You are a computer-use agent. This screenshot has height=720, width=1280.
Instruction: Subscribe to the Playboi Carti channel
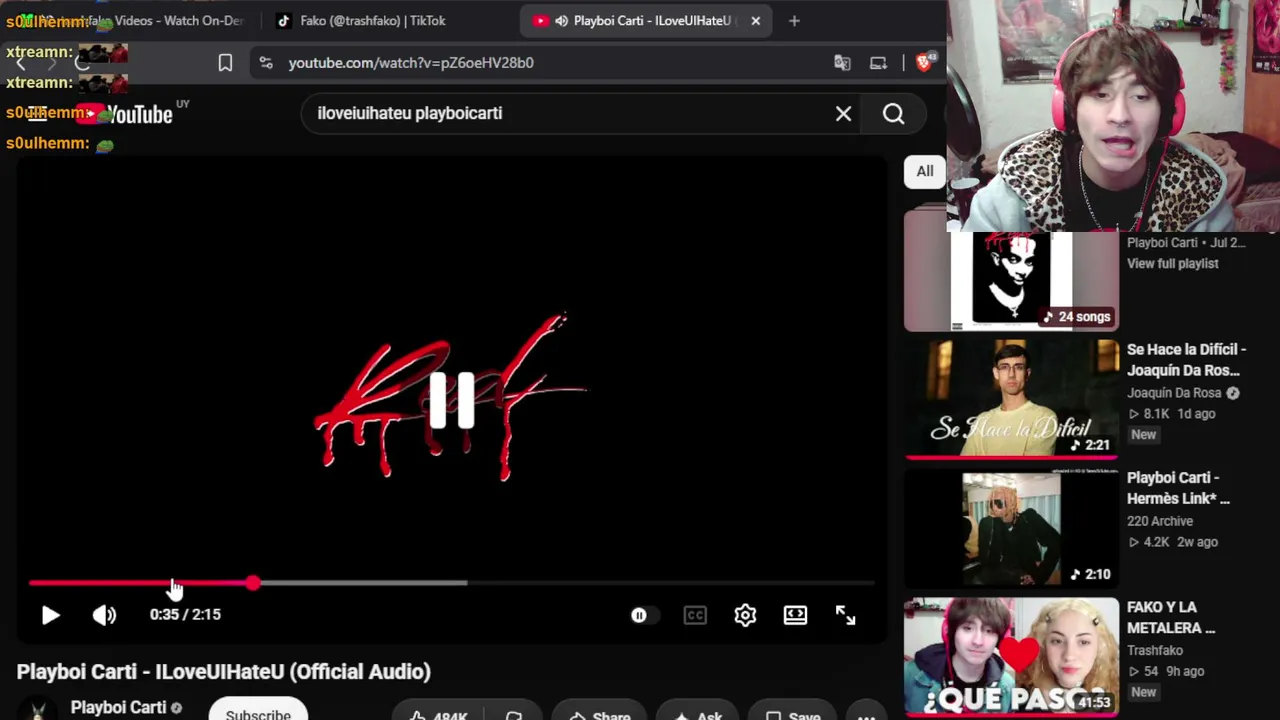[x=258, y=711]
